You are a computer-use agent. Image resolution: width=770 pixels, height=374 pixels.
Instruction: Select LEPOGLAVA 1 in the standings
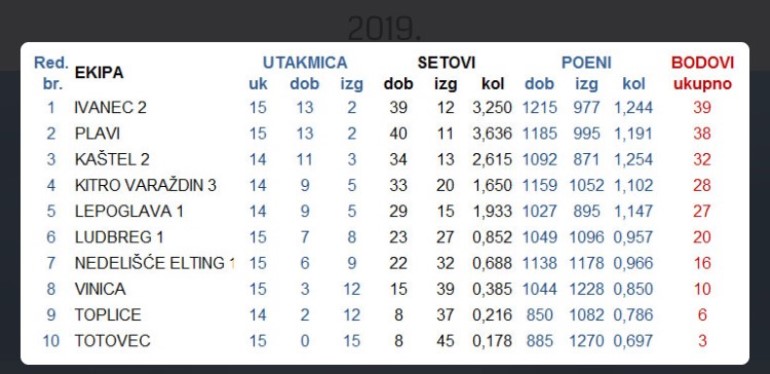click(x=129, y=212)
